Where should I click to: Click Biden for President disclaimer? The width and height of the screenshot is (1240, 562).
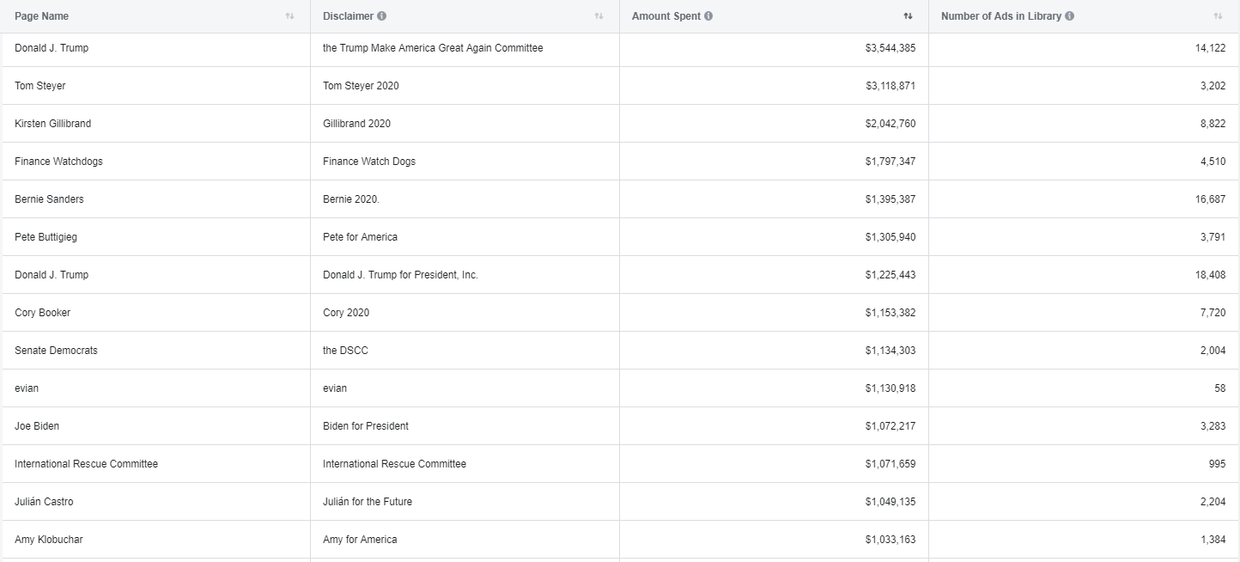tap(366, 426)
